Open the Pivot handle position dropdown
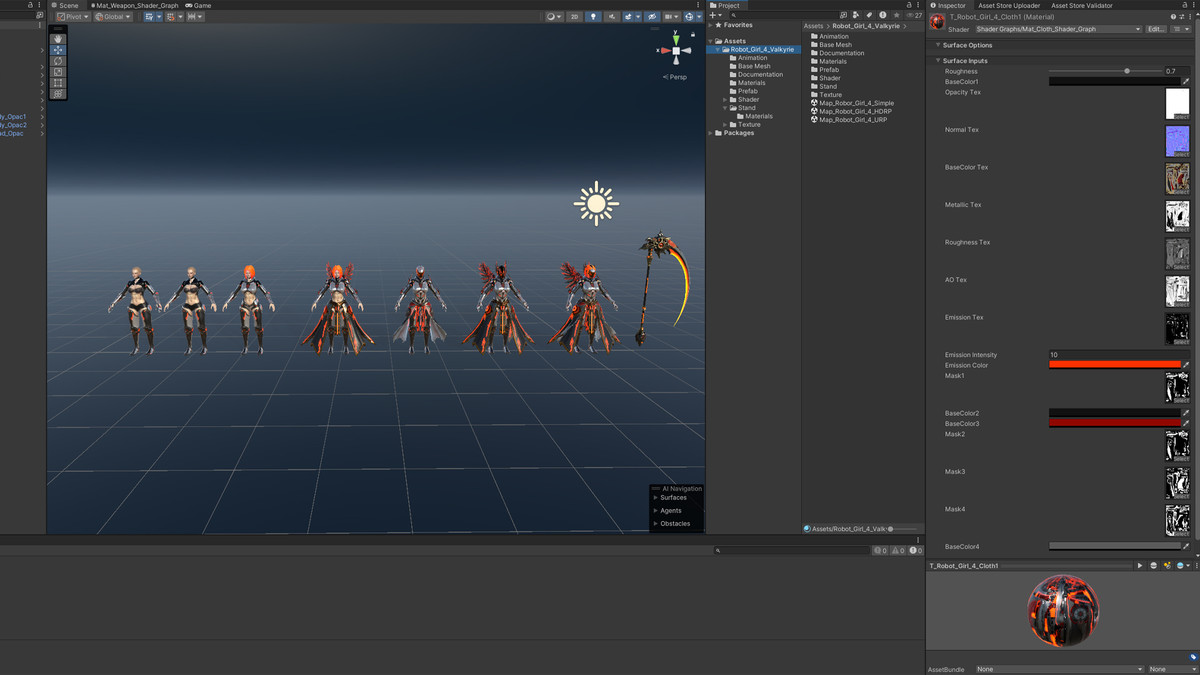The width and height of the screenshot is (1200, 675). click(73, 17)
